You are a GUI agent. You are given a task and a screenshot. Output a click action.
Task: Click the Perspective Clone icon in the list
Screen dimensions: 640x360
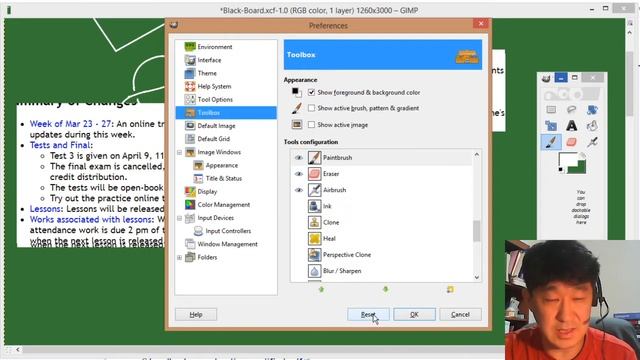point(314,255)
